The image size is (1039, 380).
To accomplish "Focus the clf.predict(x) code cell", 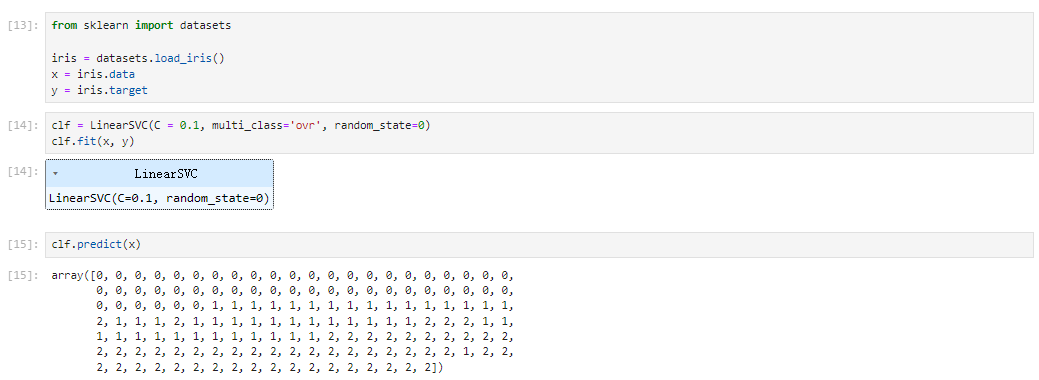I will (539, 244).
